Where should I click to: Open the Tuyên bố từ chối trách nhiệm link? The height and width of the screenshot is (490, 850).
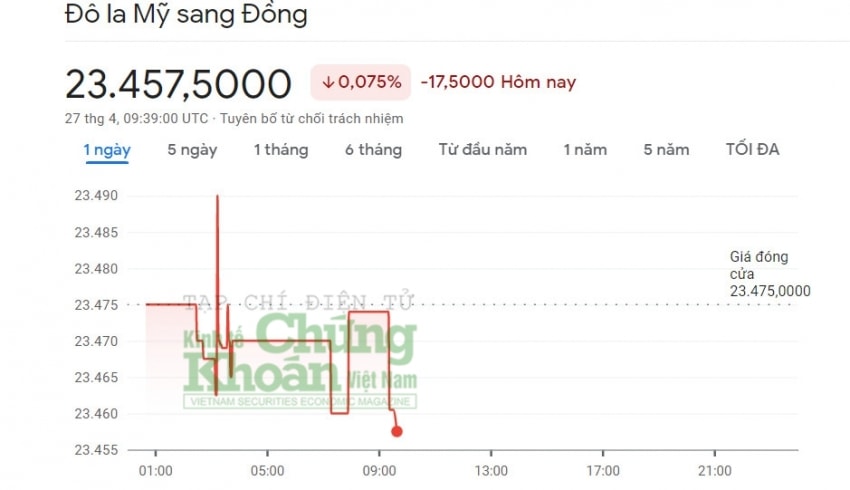coord(312,119)
